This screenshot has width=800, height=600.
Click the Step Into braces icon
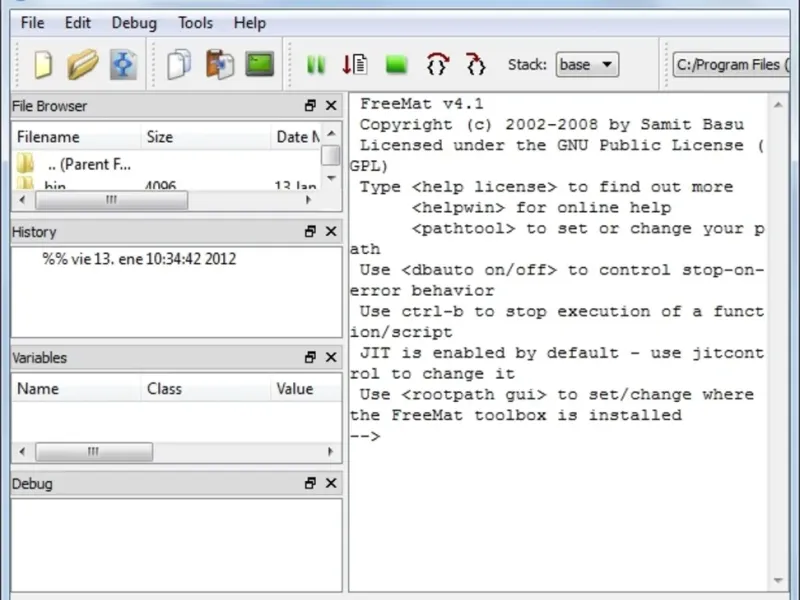[x=476, y=64]
